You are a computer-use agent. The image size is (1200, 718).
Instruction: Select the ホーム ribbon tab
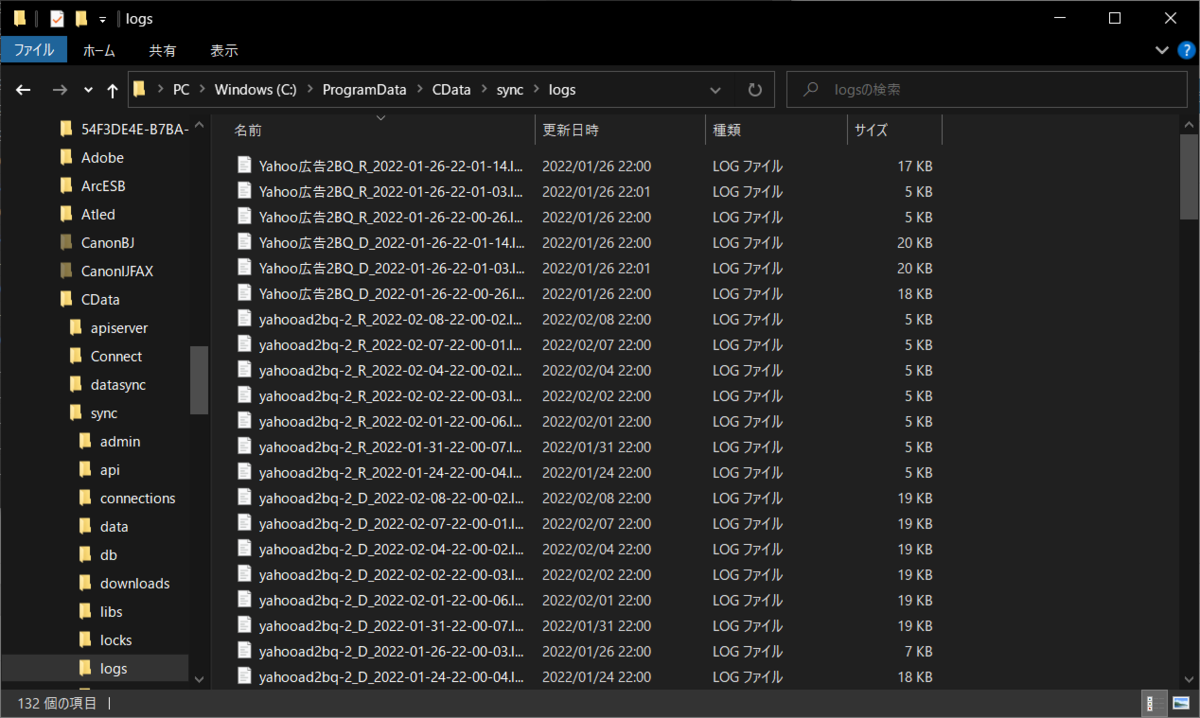tap(99, 50)
